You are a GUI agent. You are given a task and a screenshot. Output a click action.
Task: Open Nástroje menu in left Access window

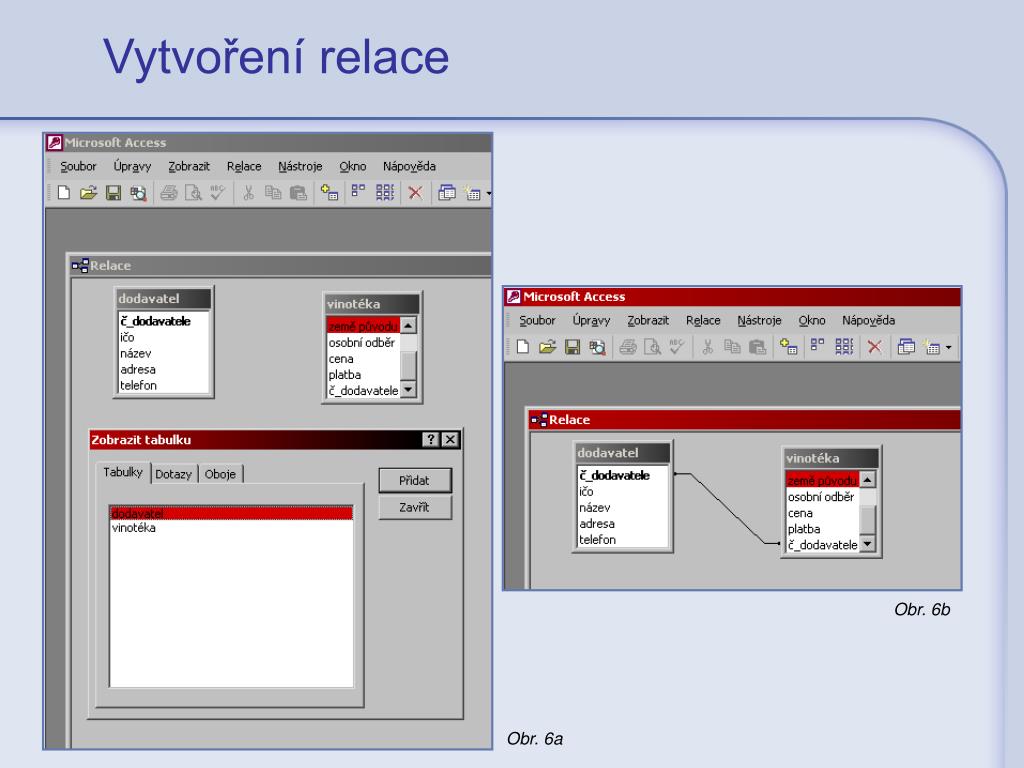pos(300,166)
